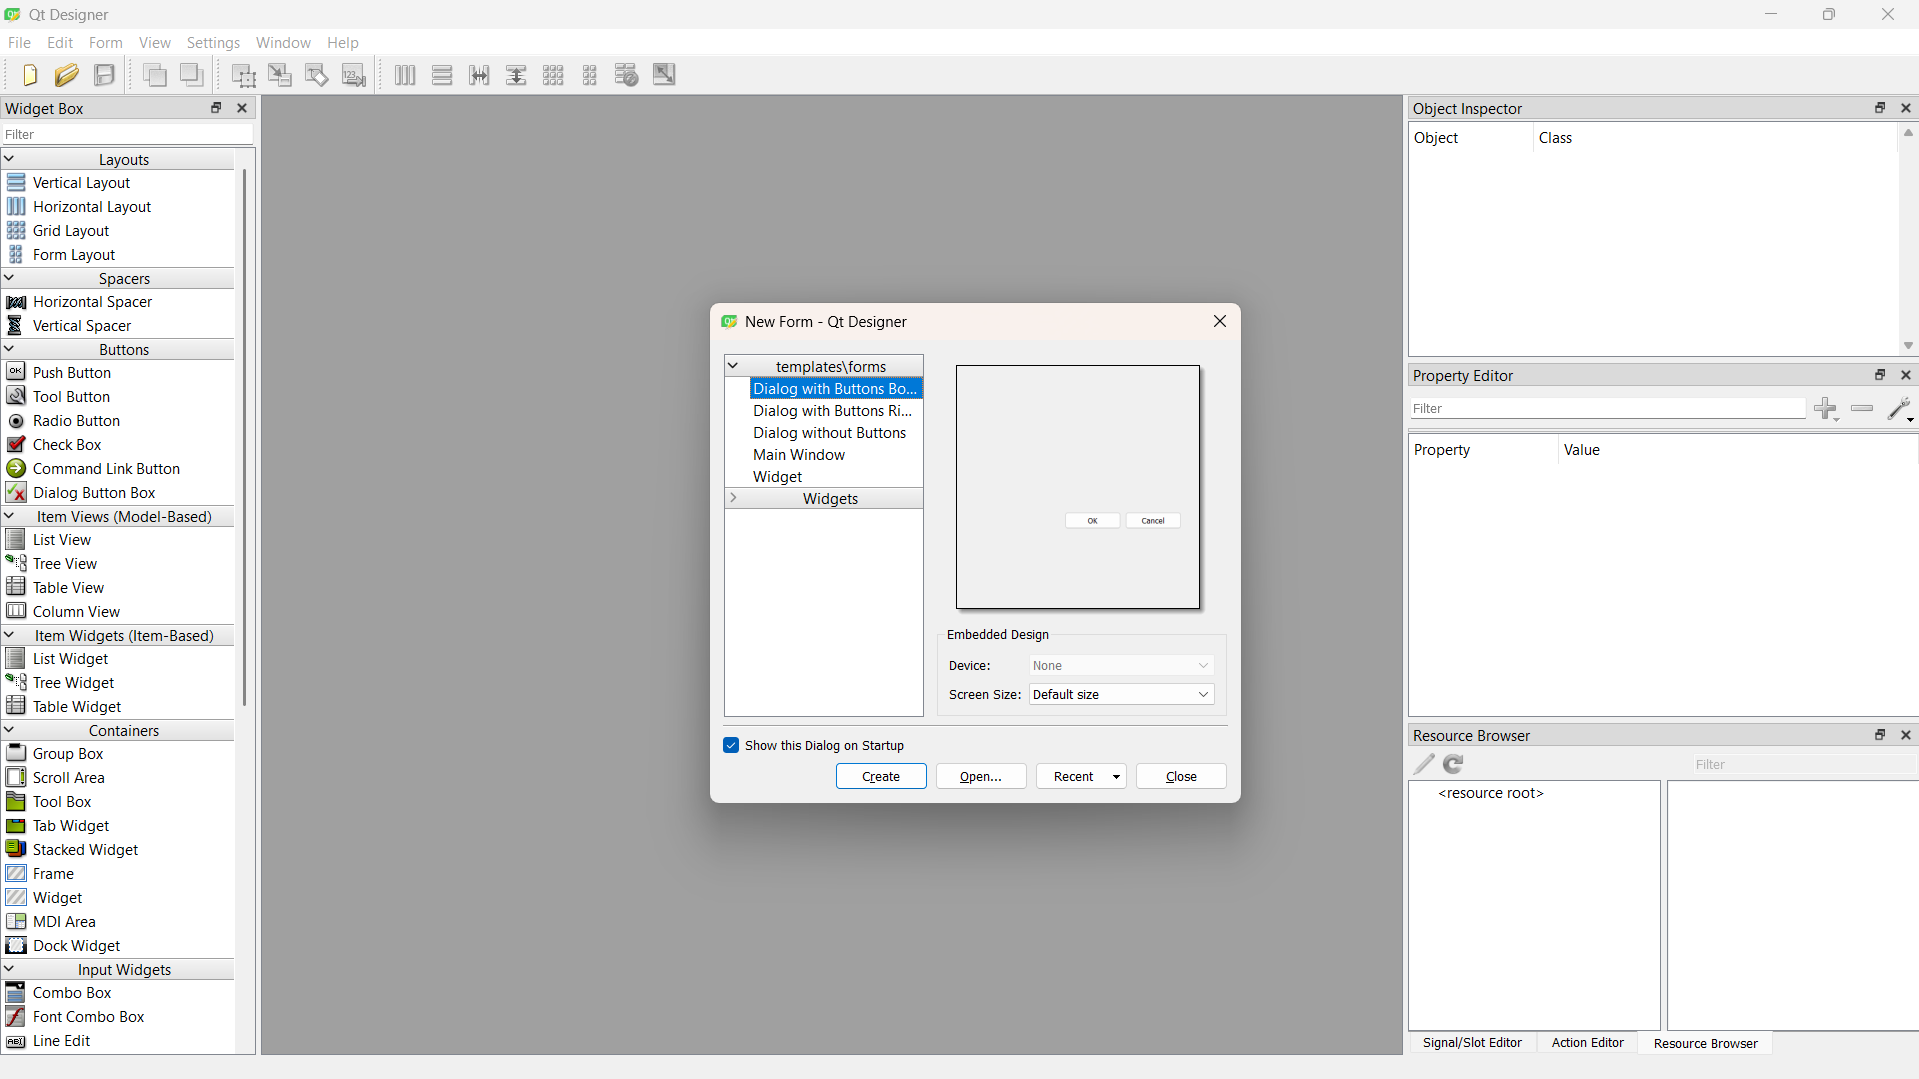Click the Close button in New Form

(x=1181, y=777)
